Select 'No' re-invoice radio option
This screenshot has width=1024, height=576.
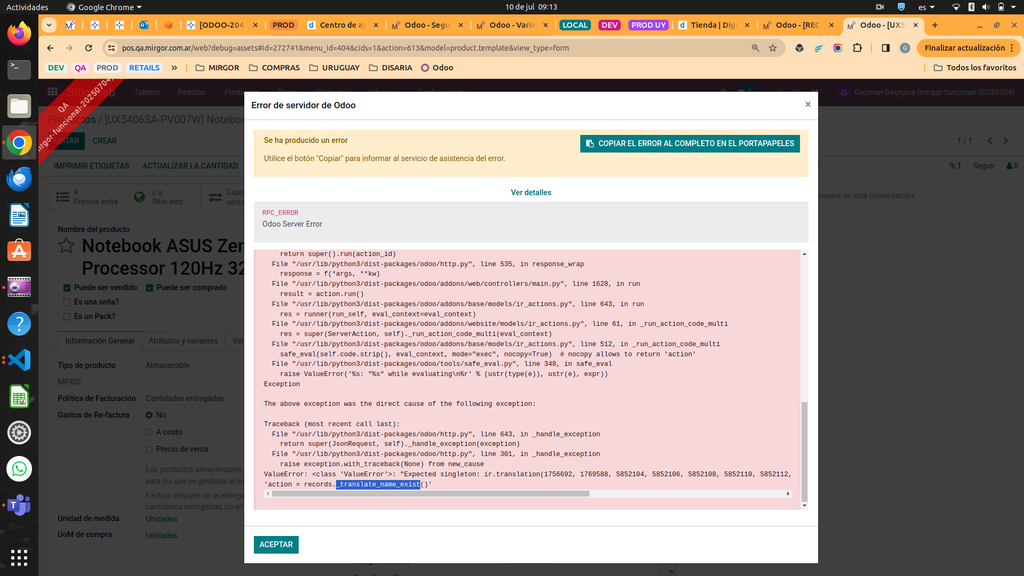point(149,415)
